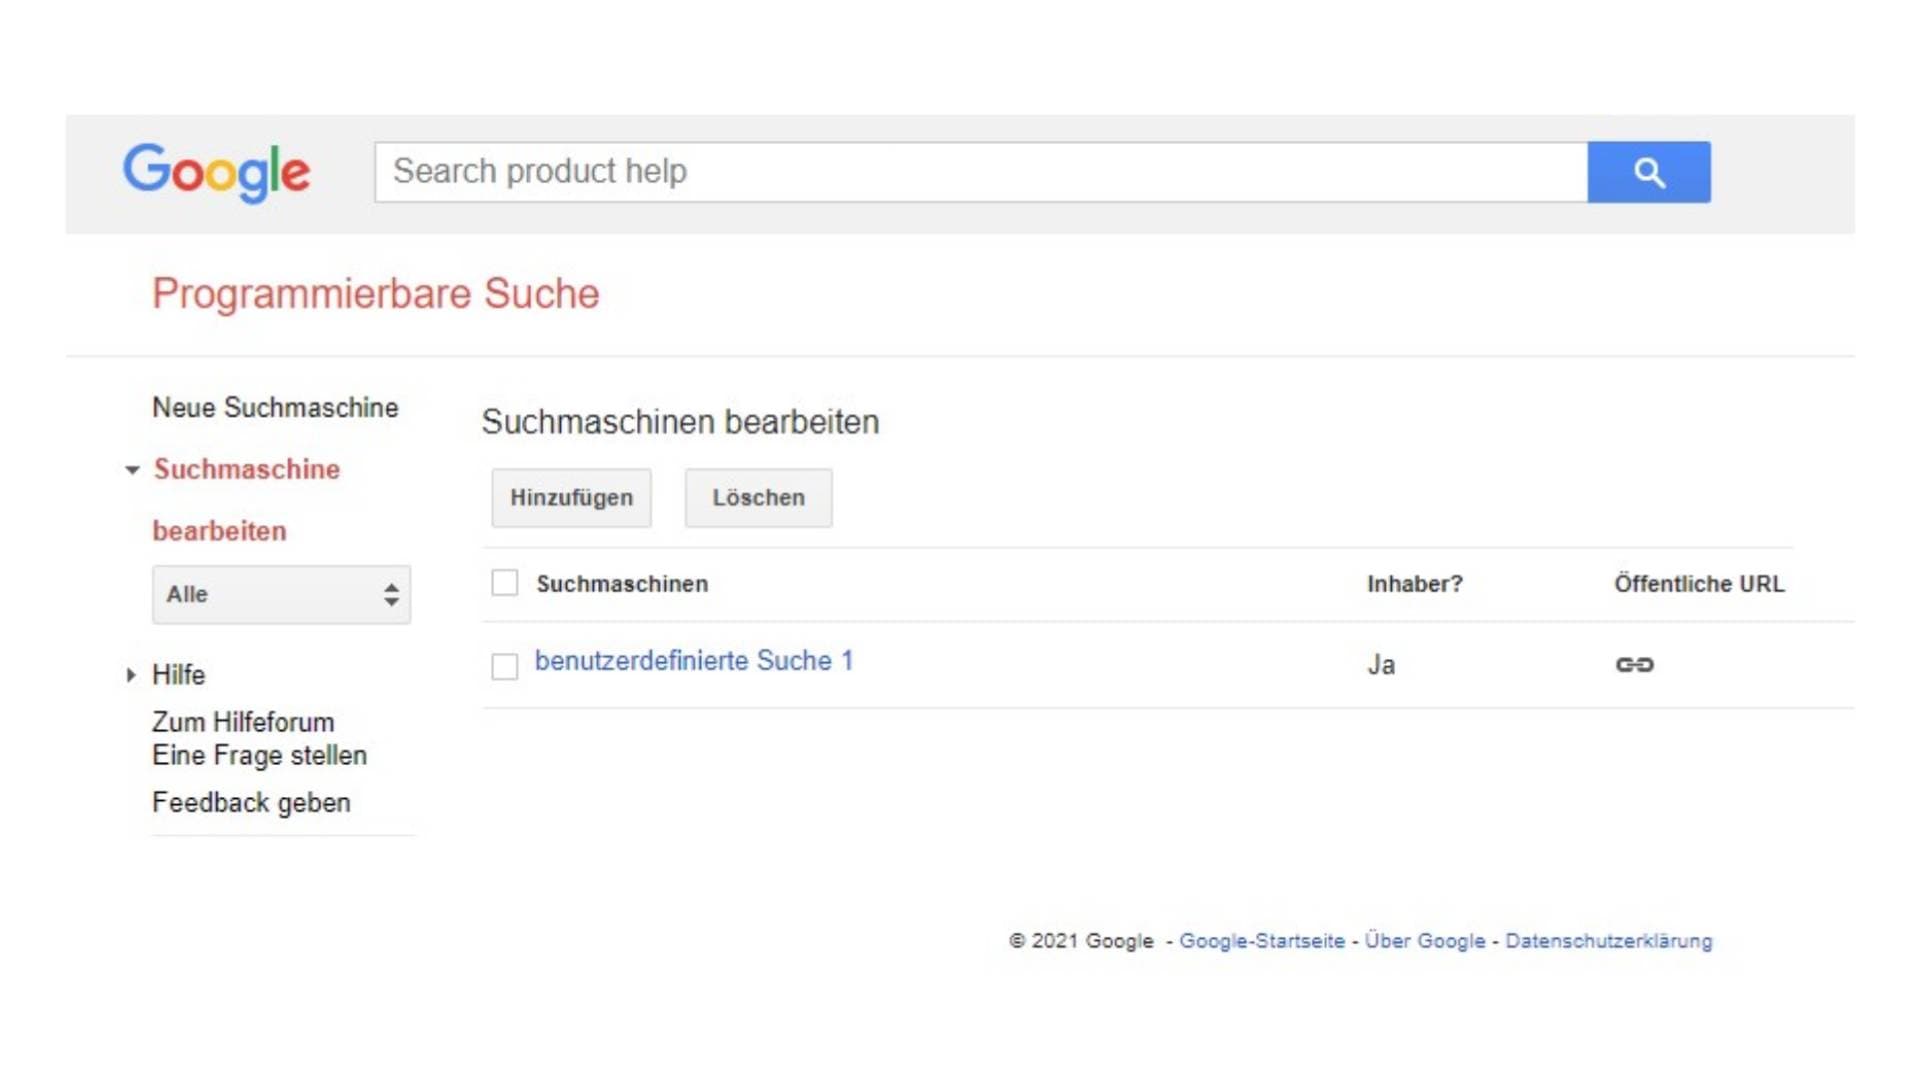Open the public URL link icon
Viewport: 1920px width, 1080px height.
point(1634,665)
